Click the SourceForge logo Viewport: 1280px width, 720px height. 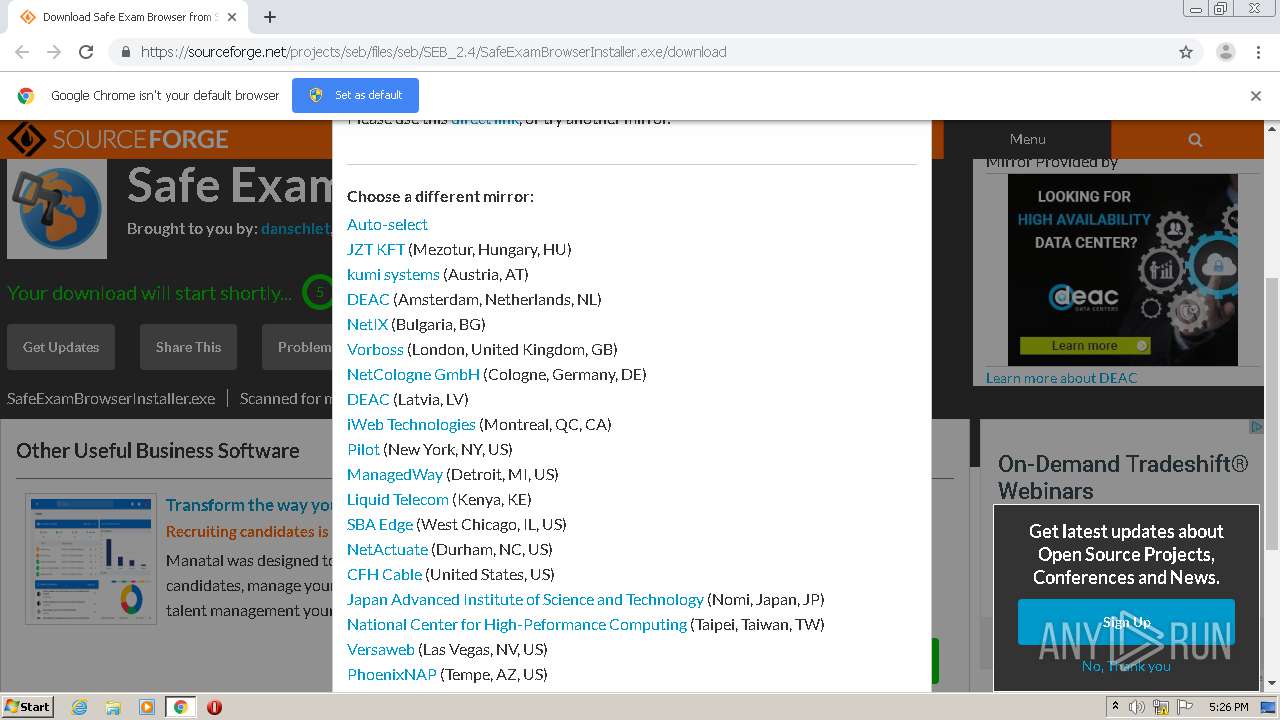(118, 139)
